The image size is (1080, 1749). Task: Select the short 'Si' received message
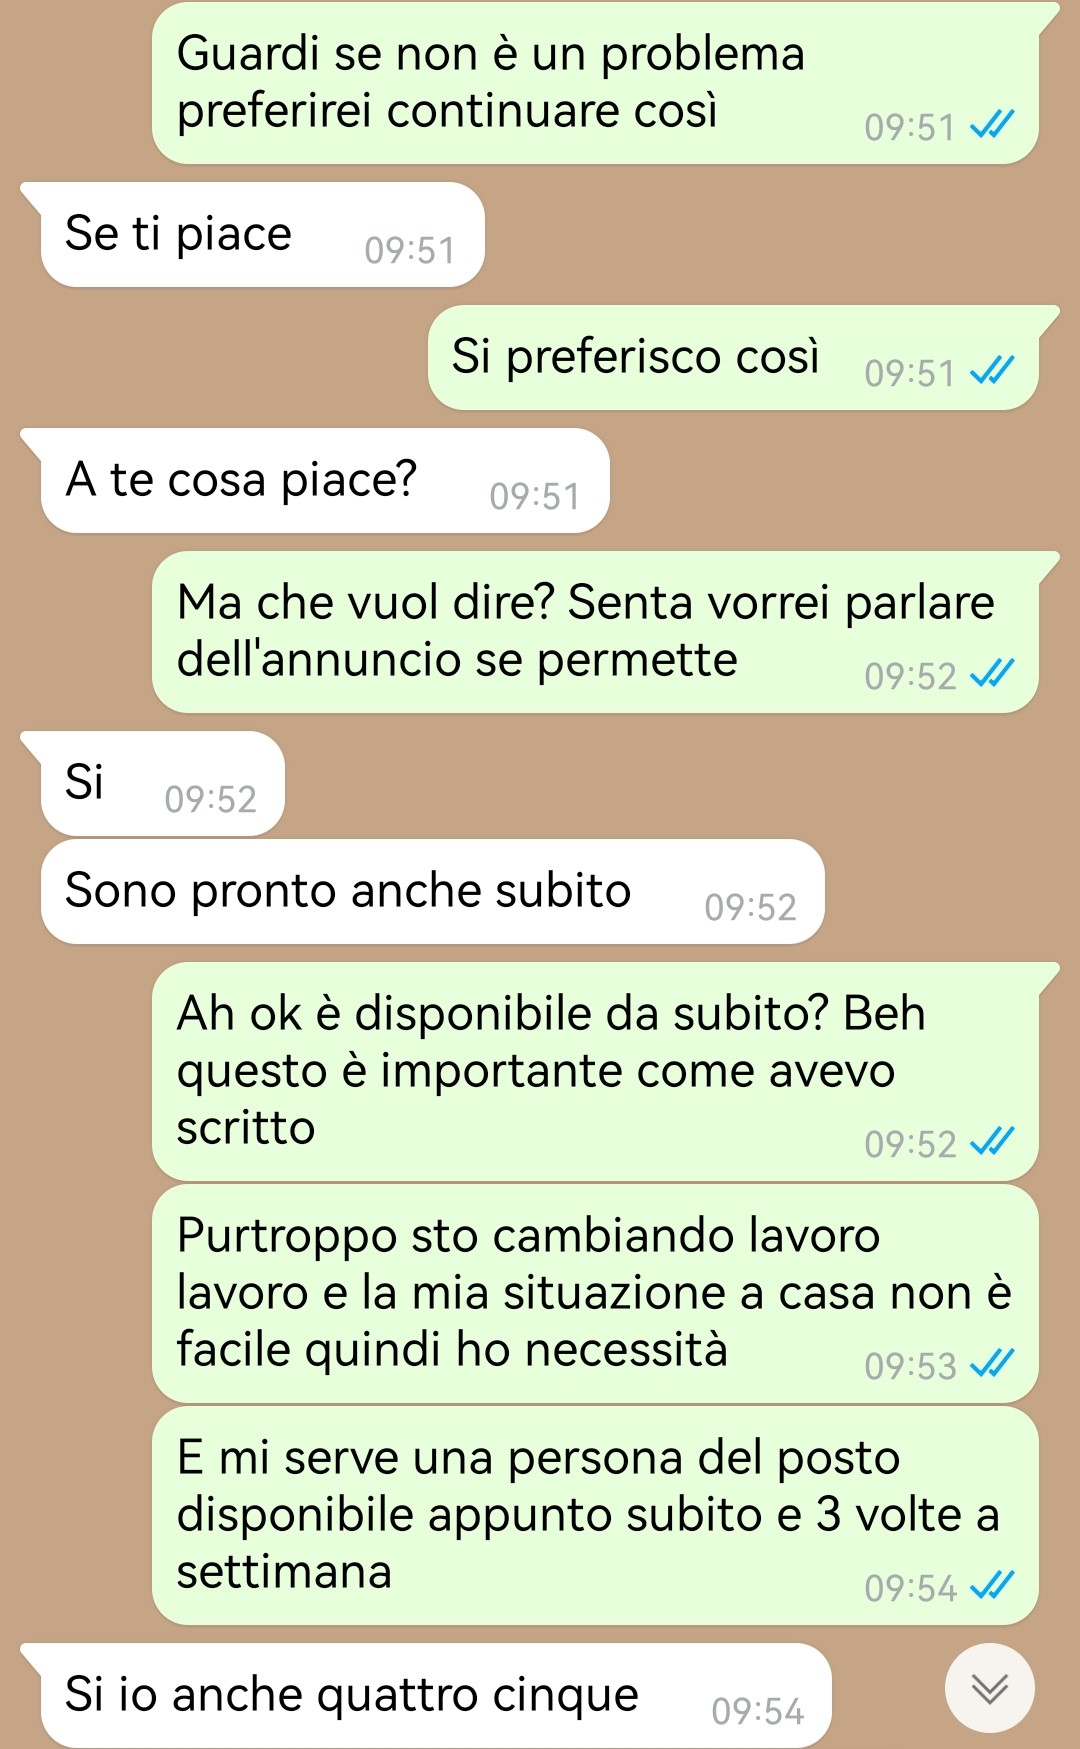162,784
